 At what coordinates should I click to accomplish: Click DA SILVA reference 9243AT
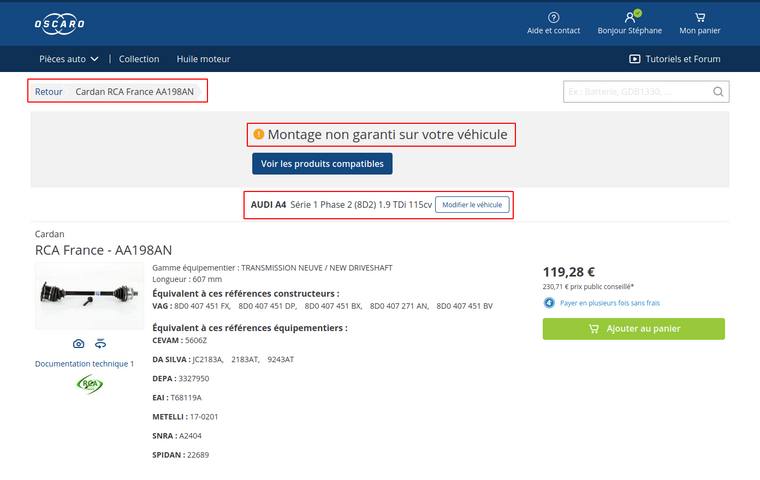pyautogui.click(x=281, y=359)
